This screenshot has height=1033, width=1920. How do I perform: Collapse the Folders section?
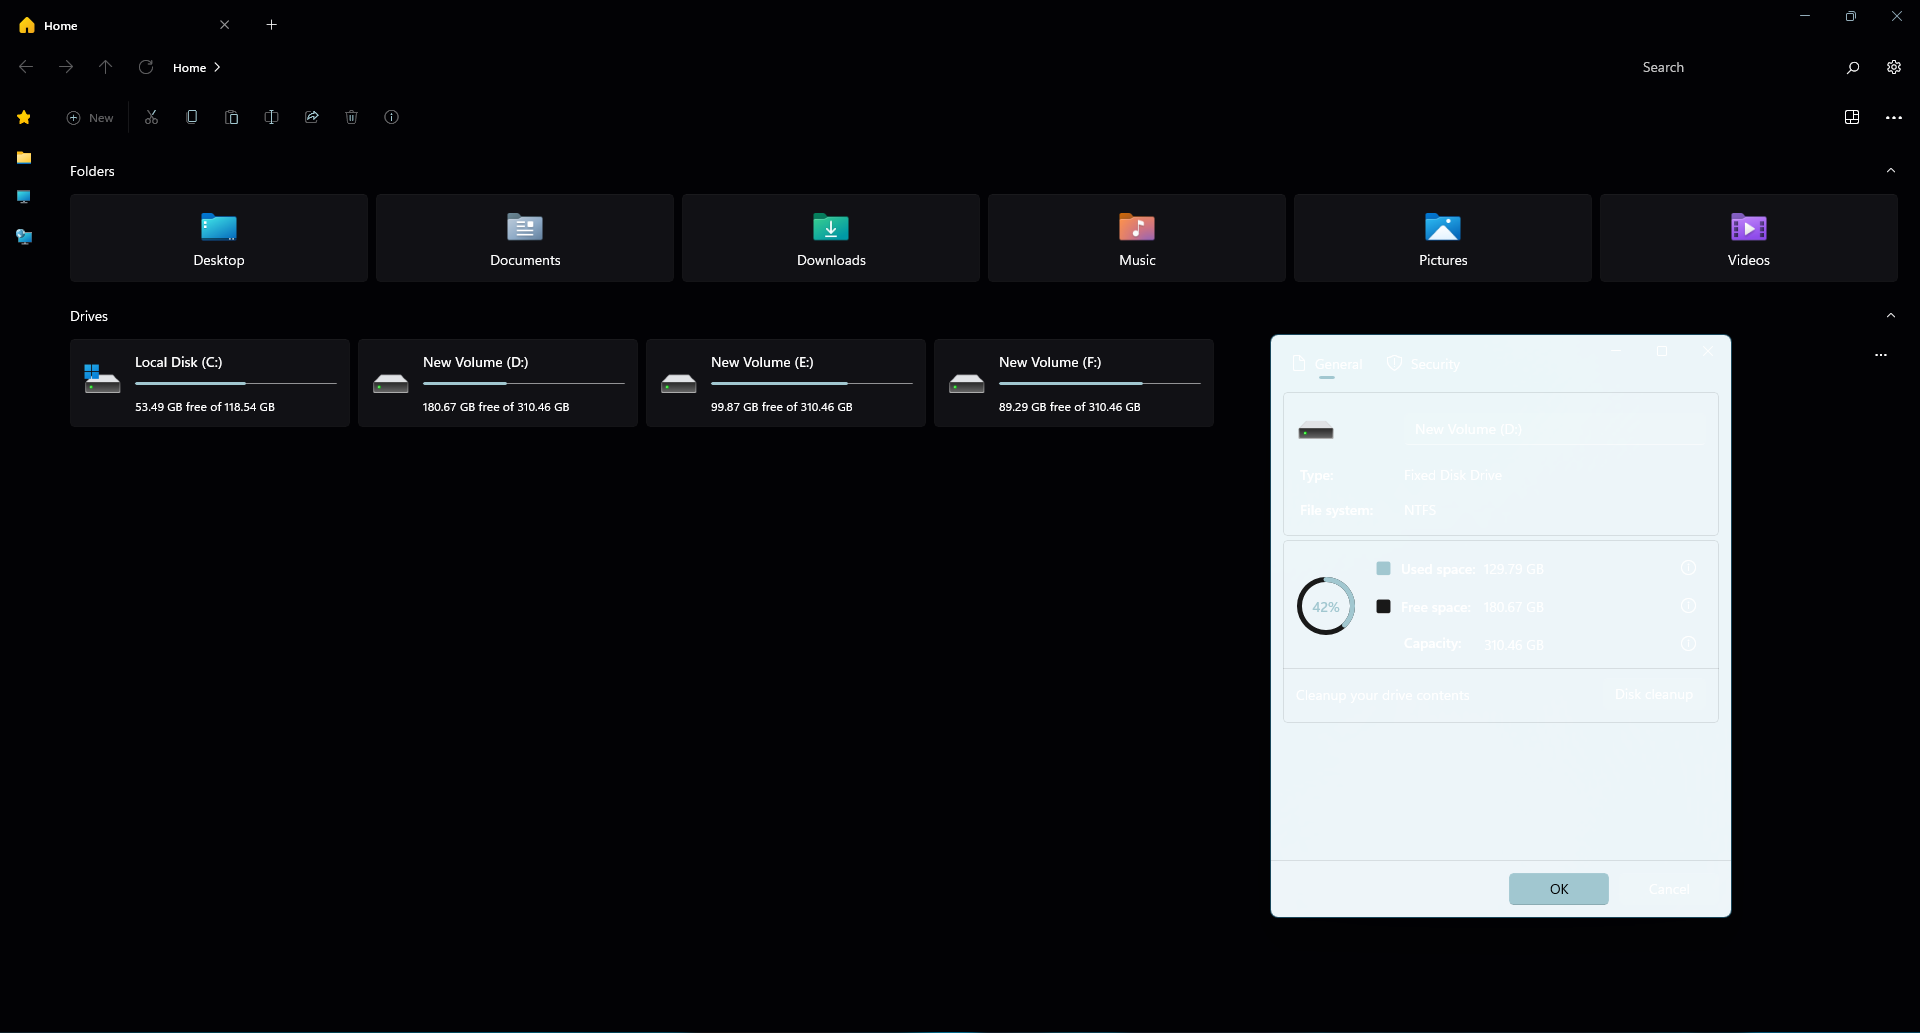click(1890, 170)
